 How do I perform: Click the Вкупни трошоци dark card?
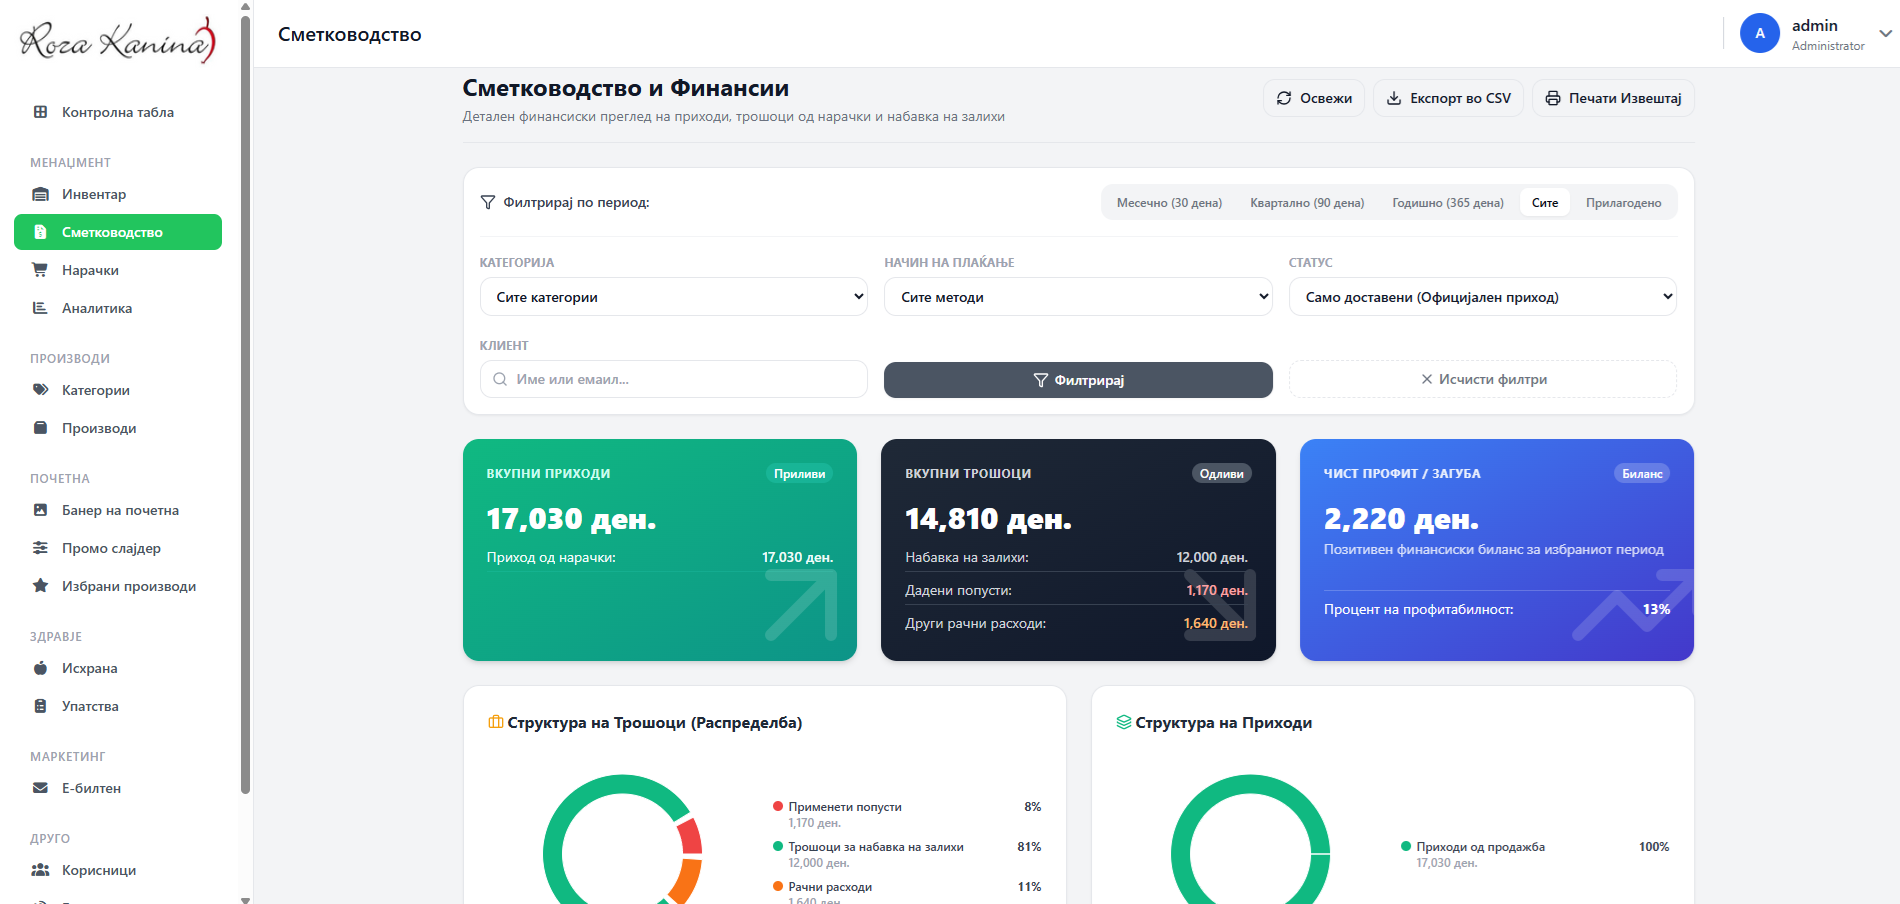point(1078,550)
